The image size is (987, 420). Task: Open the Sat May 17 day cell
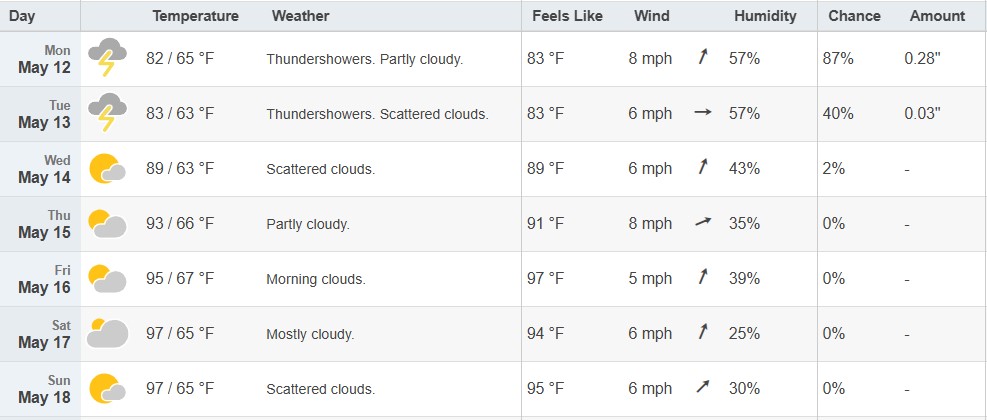pyautogui.click(x=40, y=334)
